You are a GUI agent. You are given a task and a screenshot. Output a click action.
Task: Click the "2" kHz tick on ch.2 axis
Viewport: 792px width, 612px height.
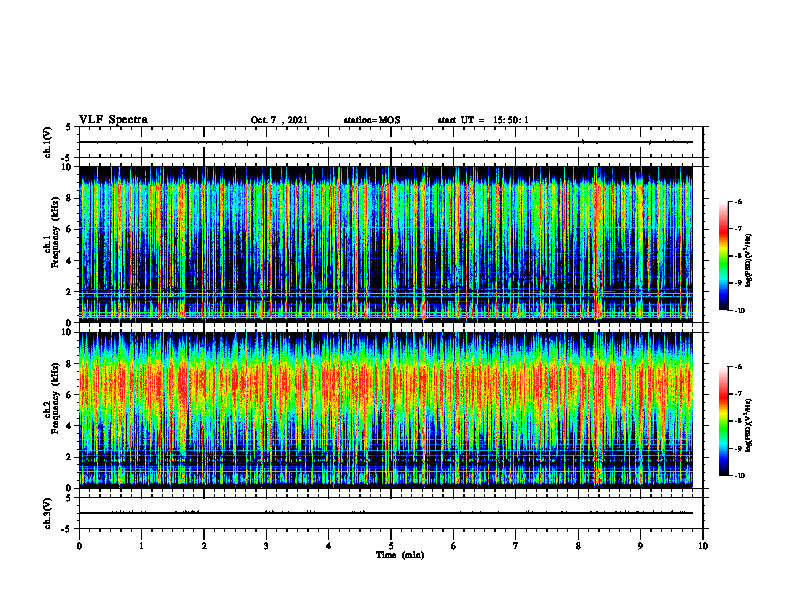pos(70,457)
